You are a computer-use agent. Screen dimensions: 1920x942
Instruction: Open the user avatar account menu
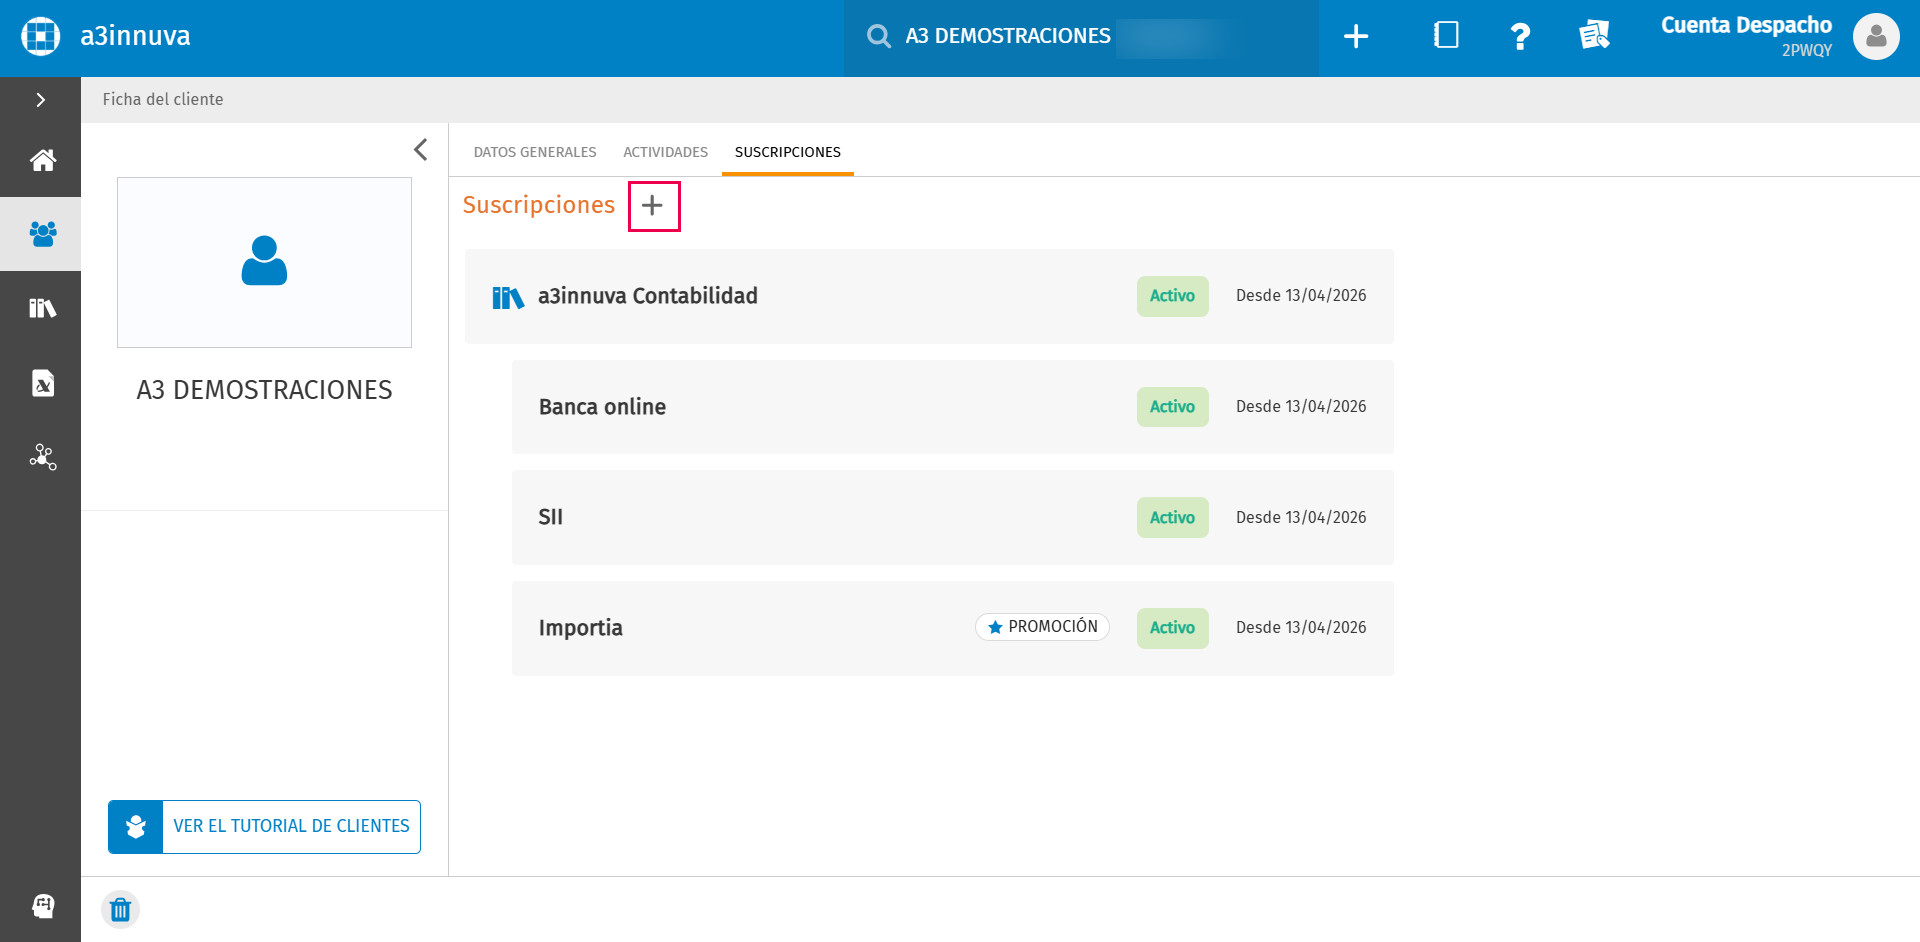coord(1876,36)
